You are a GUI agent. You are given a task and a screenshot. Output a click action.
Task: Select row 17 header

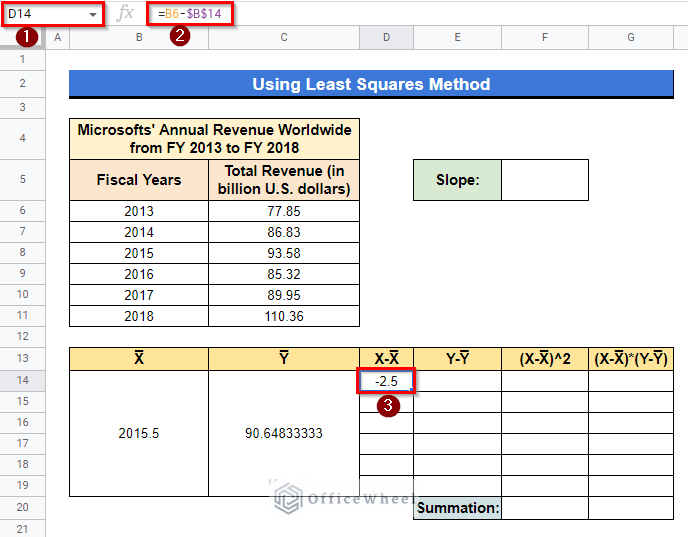click(x=22, y=444)
